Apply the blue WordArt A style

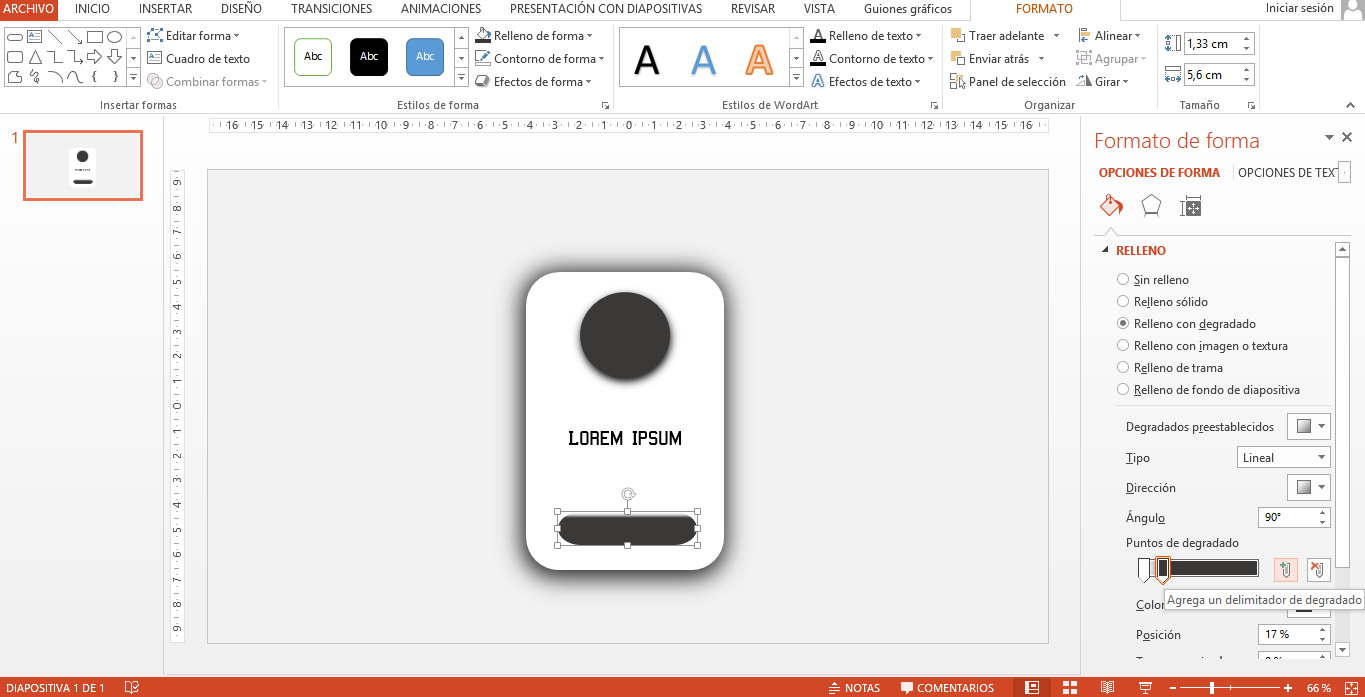704,60
